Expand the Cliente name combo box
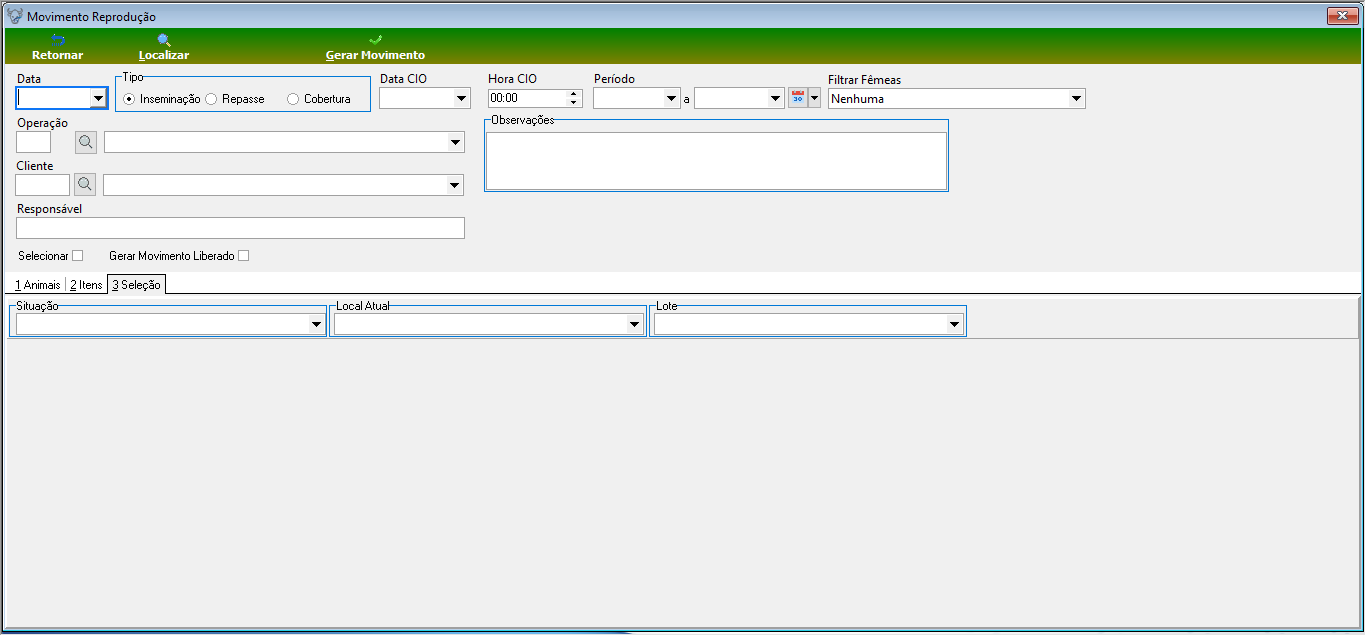Screen dimensions: 1366x636 tap(455, 185)
